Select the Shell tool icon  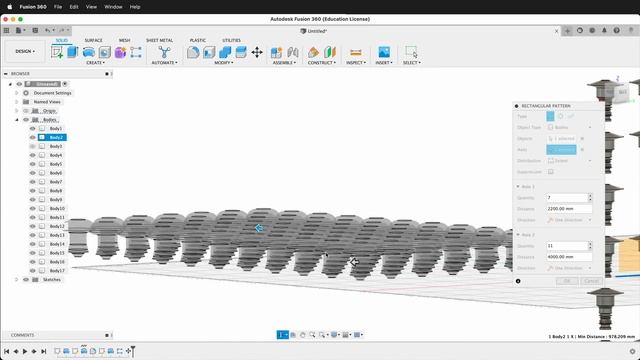(x=209, y=52)
